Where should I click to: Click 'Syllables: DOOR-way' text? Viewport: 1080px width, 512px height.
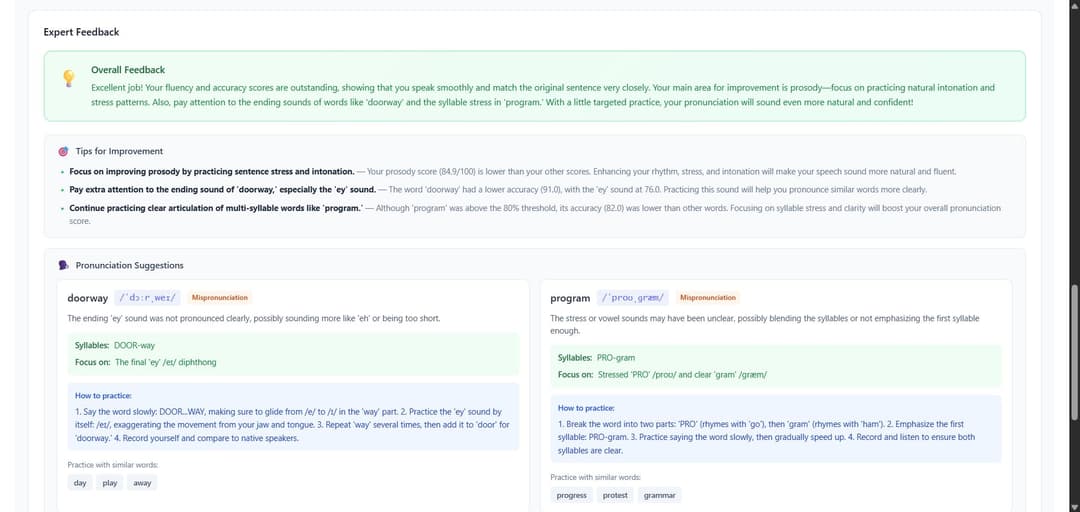[116, 346]
